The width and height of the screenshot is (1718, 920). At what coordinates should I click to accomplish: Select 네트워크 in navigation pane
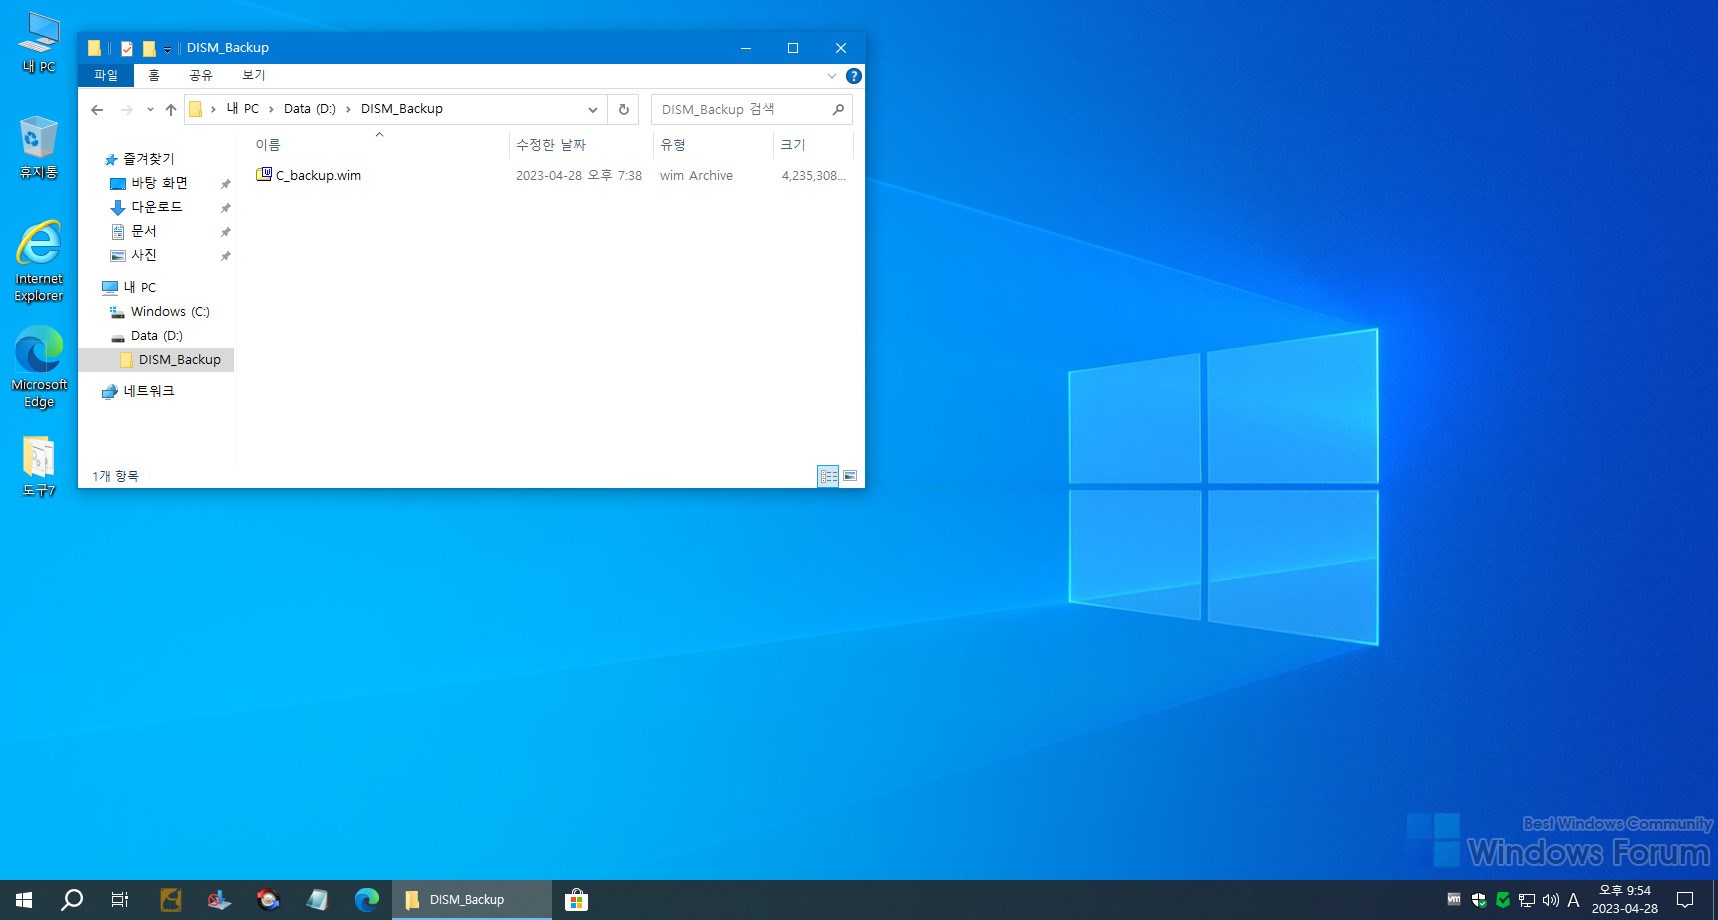pos(148,392)
